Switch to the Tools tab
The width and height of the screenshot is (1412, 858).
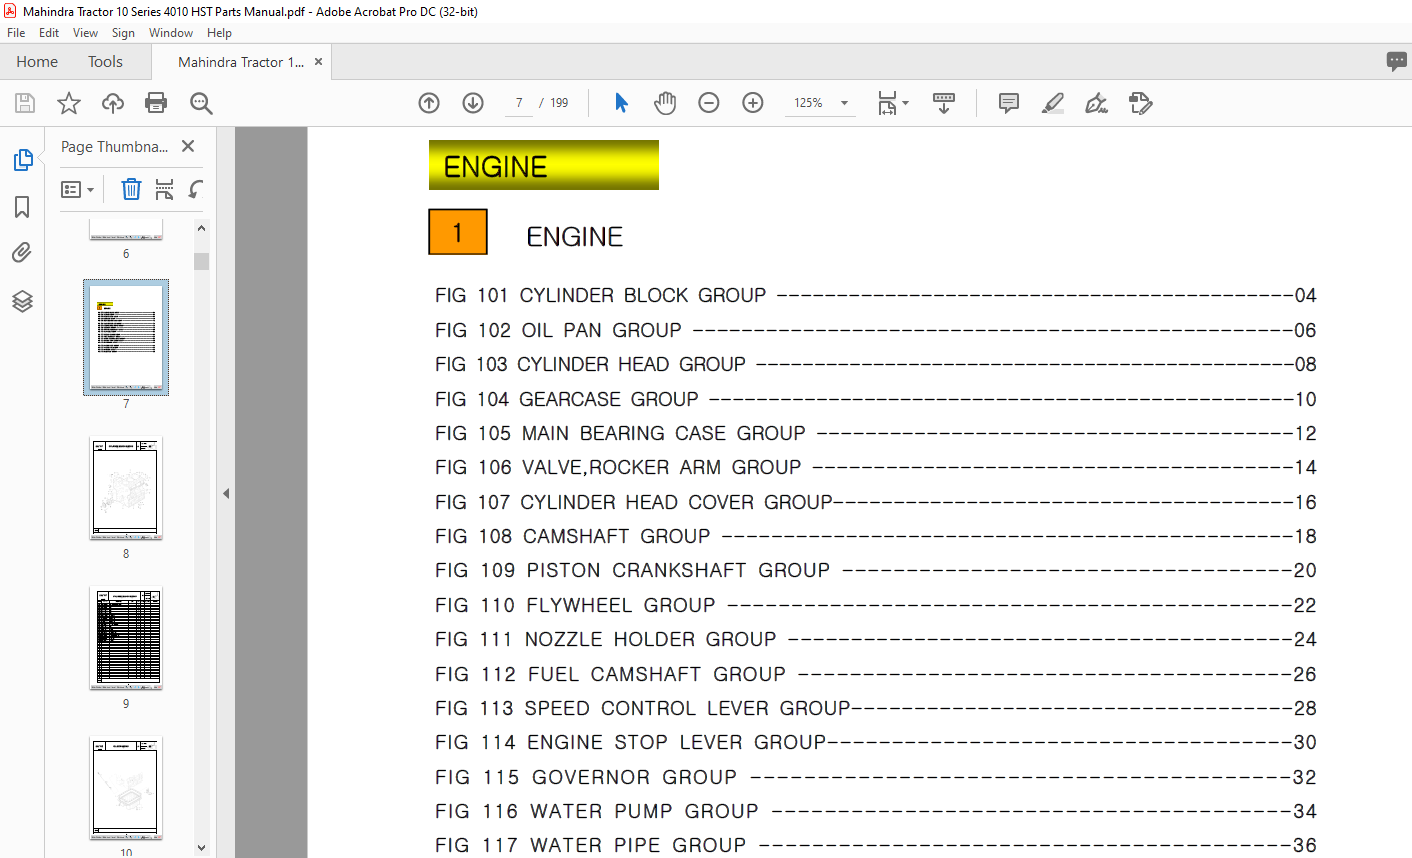pyautogui.click(x=105, y=61)
